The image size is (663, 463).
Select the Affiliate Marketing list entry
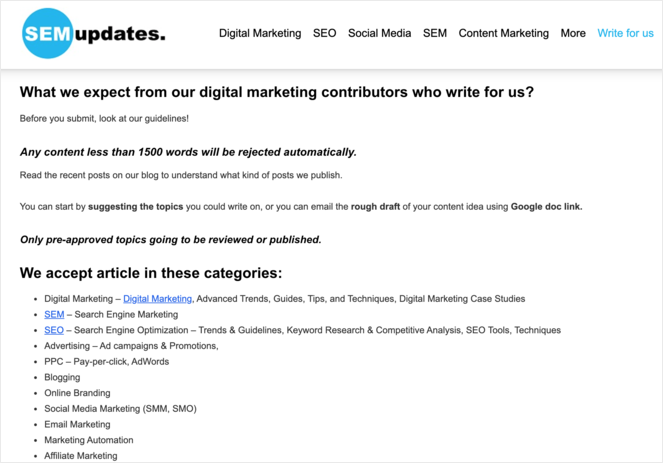pyautogui.click(x=80, y=456)
